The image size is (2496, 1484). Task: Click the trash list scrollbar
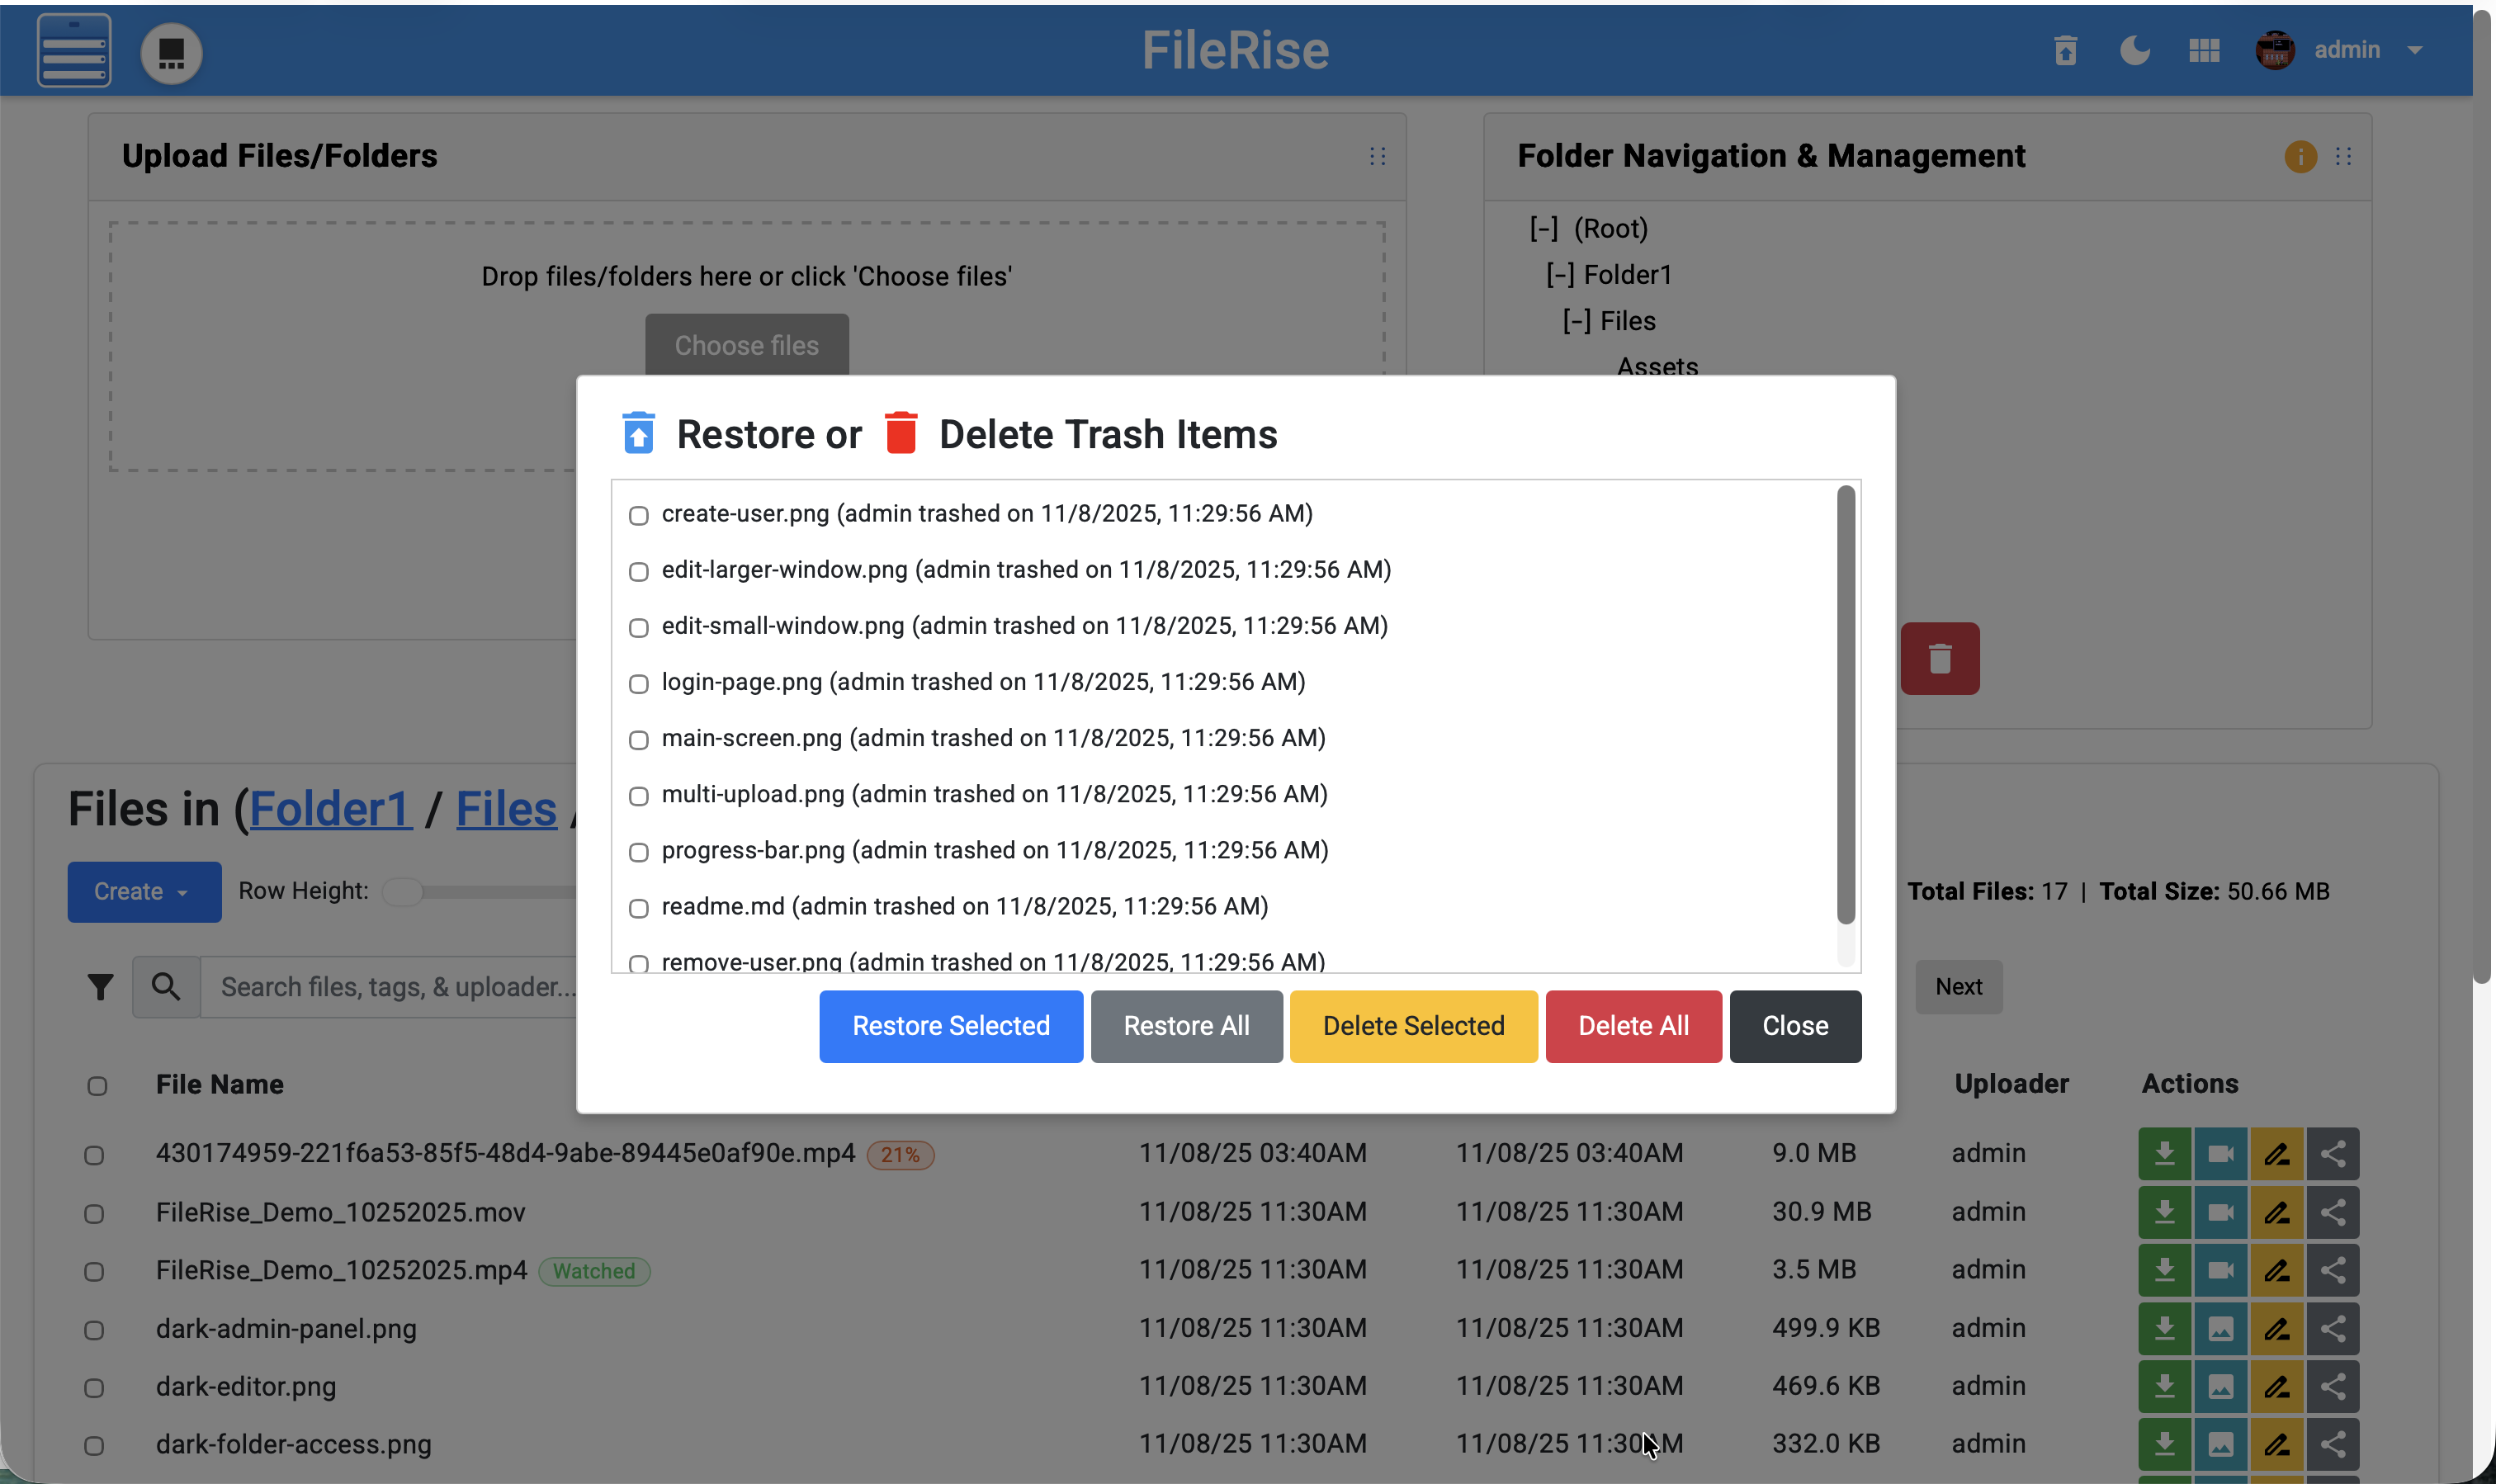tap(1846, 705)
